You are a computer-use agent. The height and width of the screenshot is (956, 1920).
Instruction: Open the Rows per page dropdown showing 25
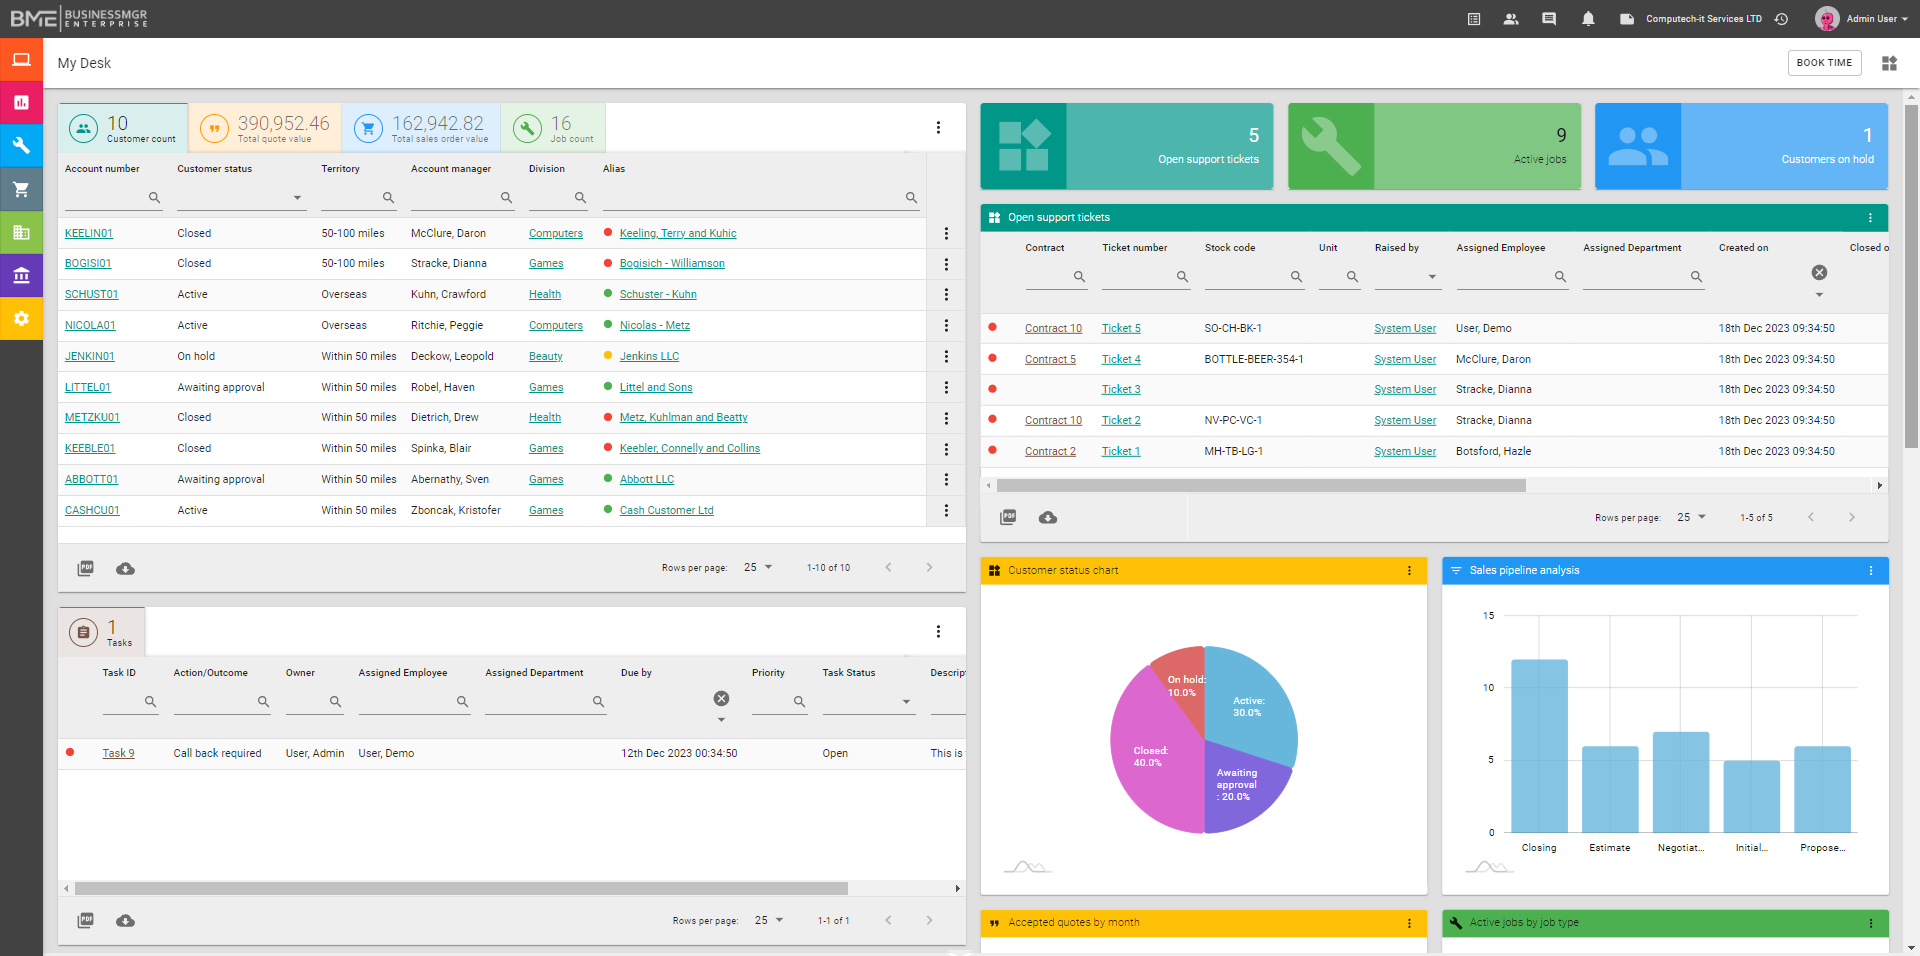(x=759, y=567)
